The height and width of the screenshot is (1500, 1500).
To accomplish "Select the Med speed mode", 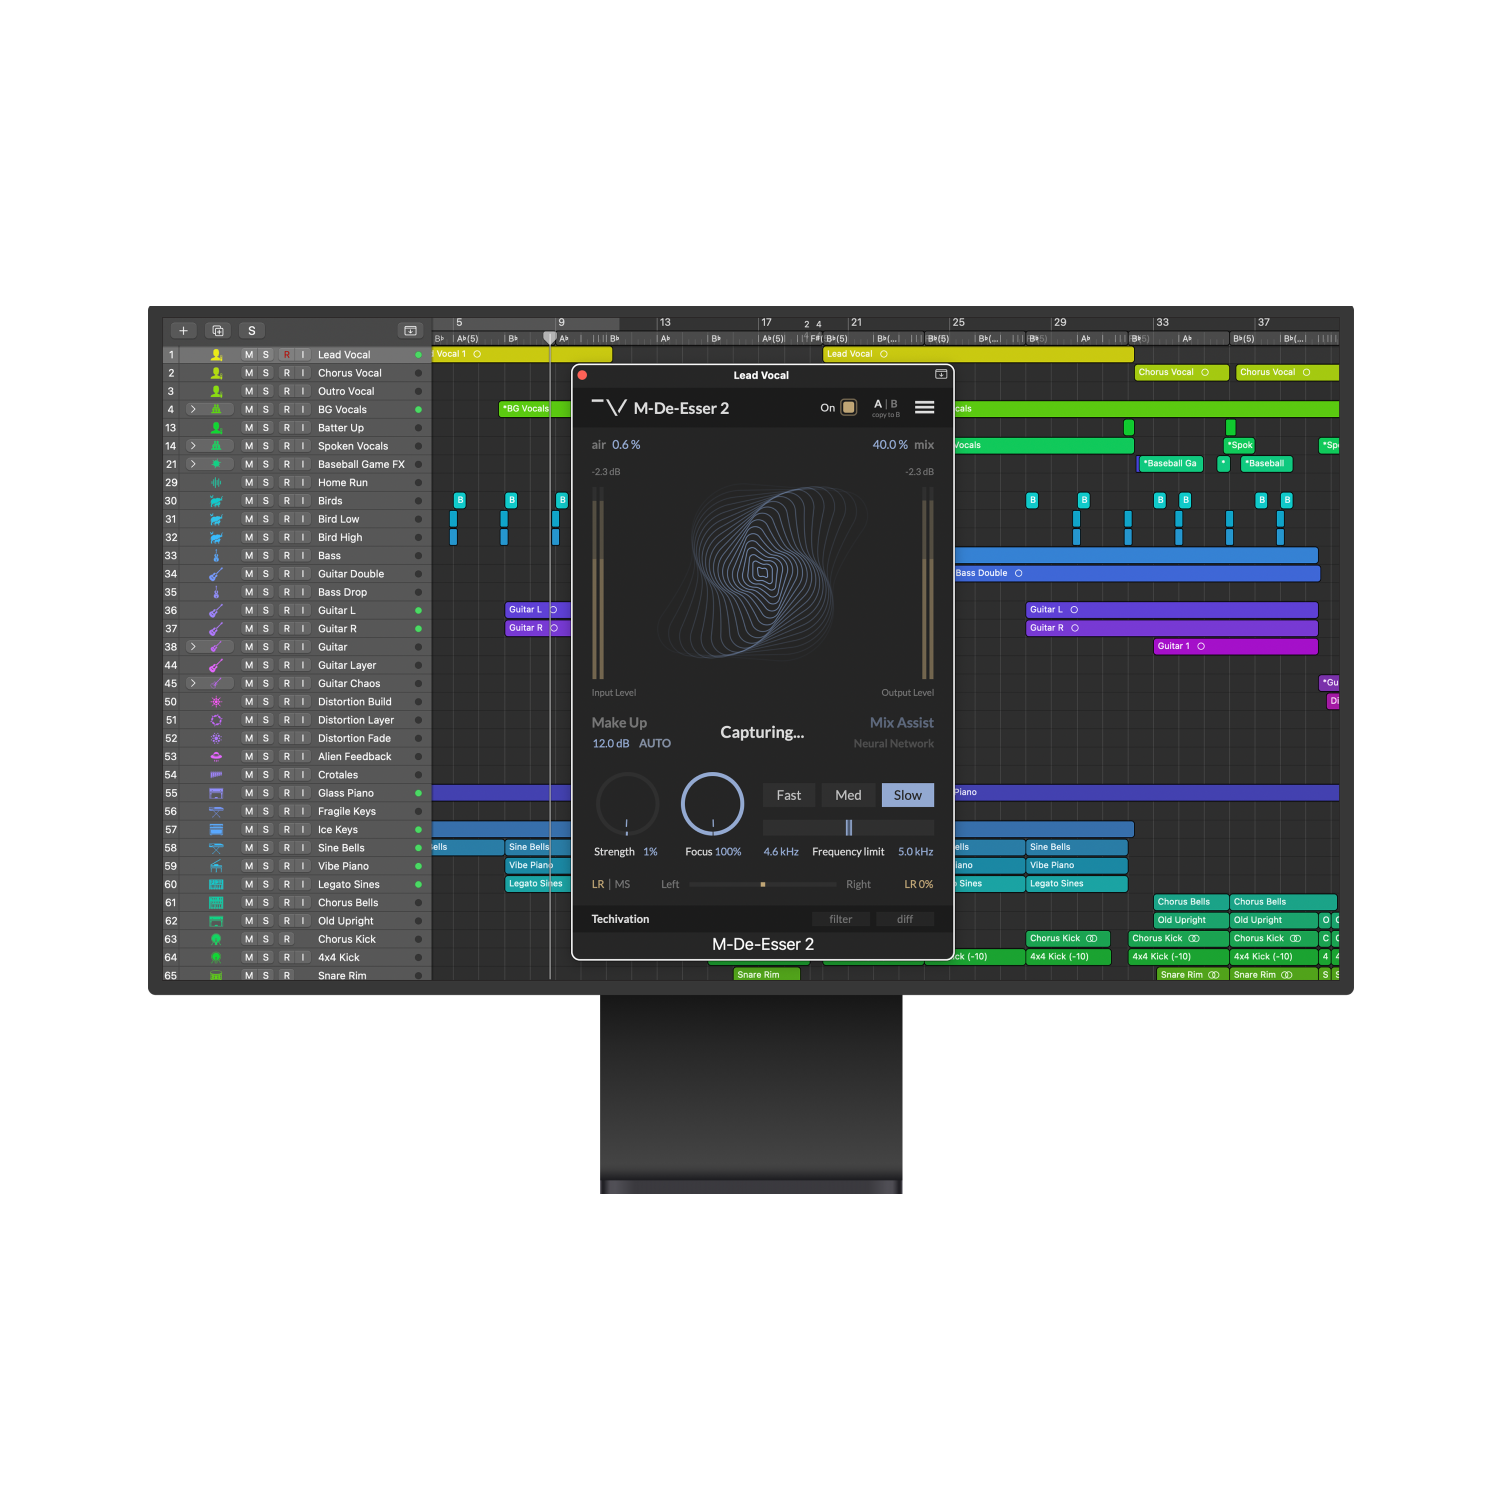I will (x=848, y=796).
